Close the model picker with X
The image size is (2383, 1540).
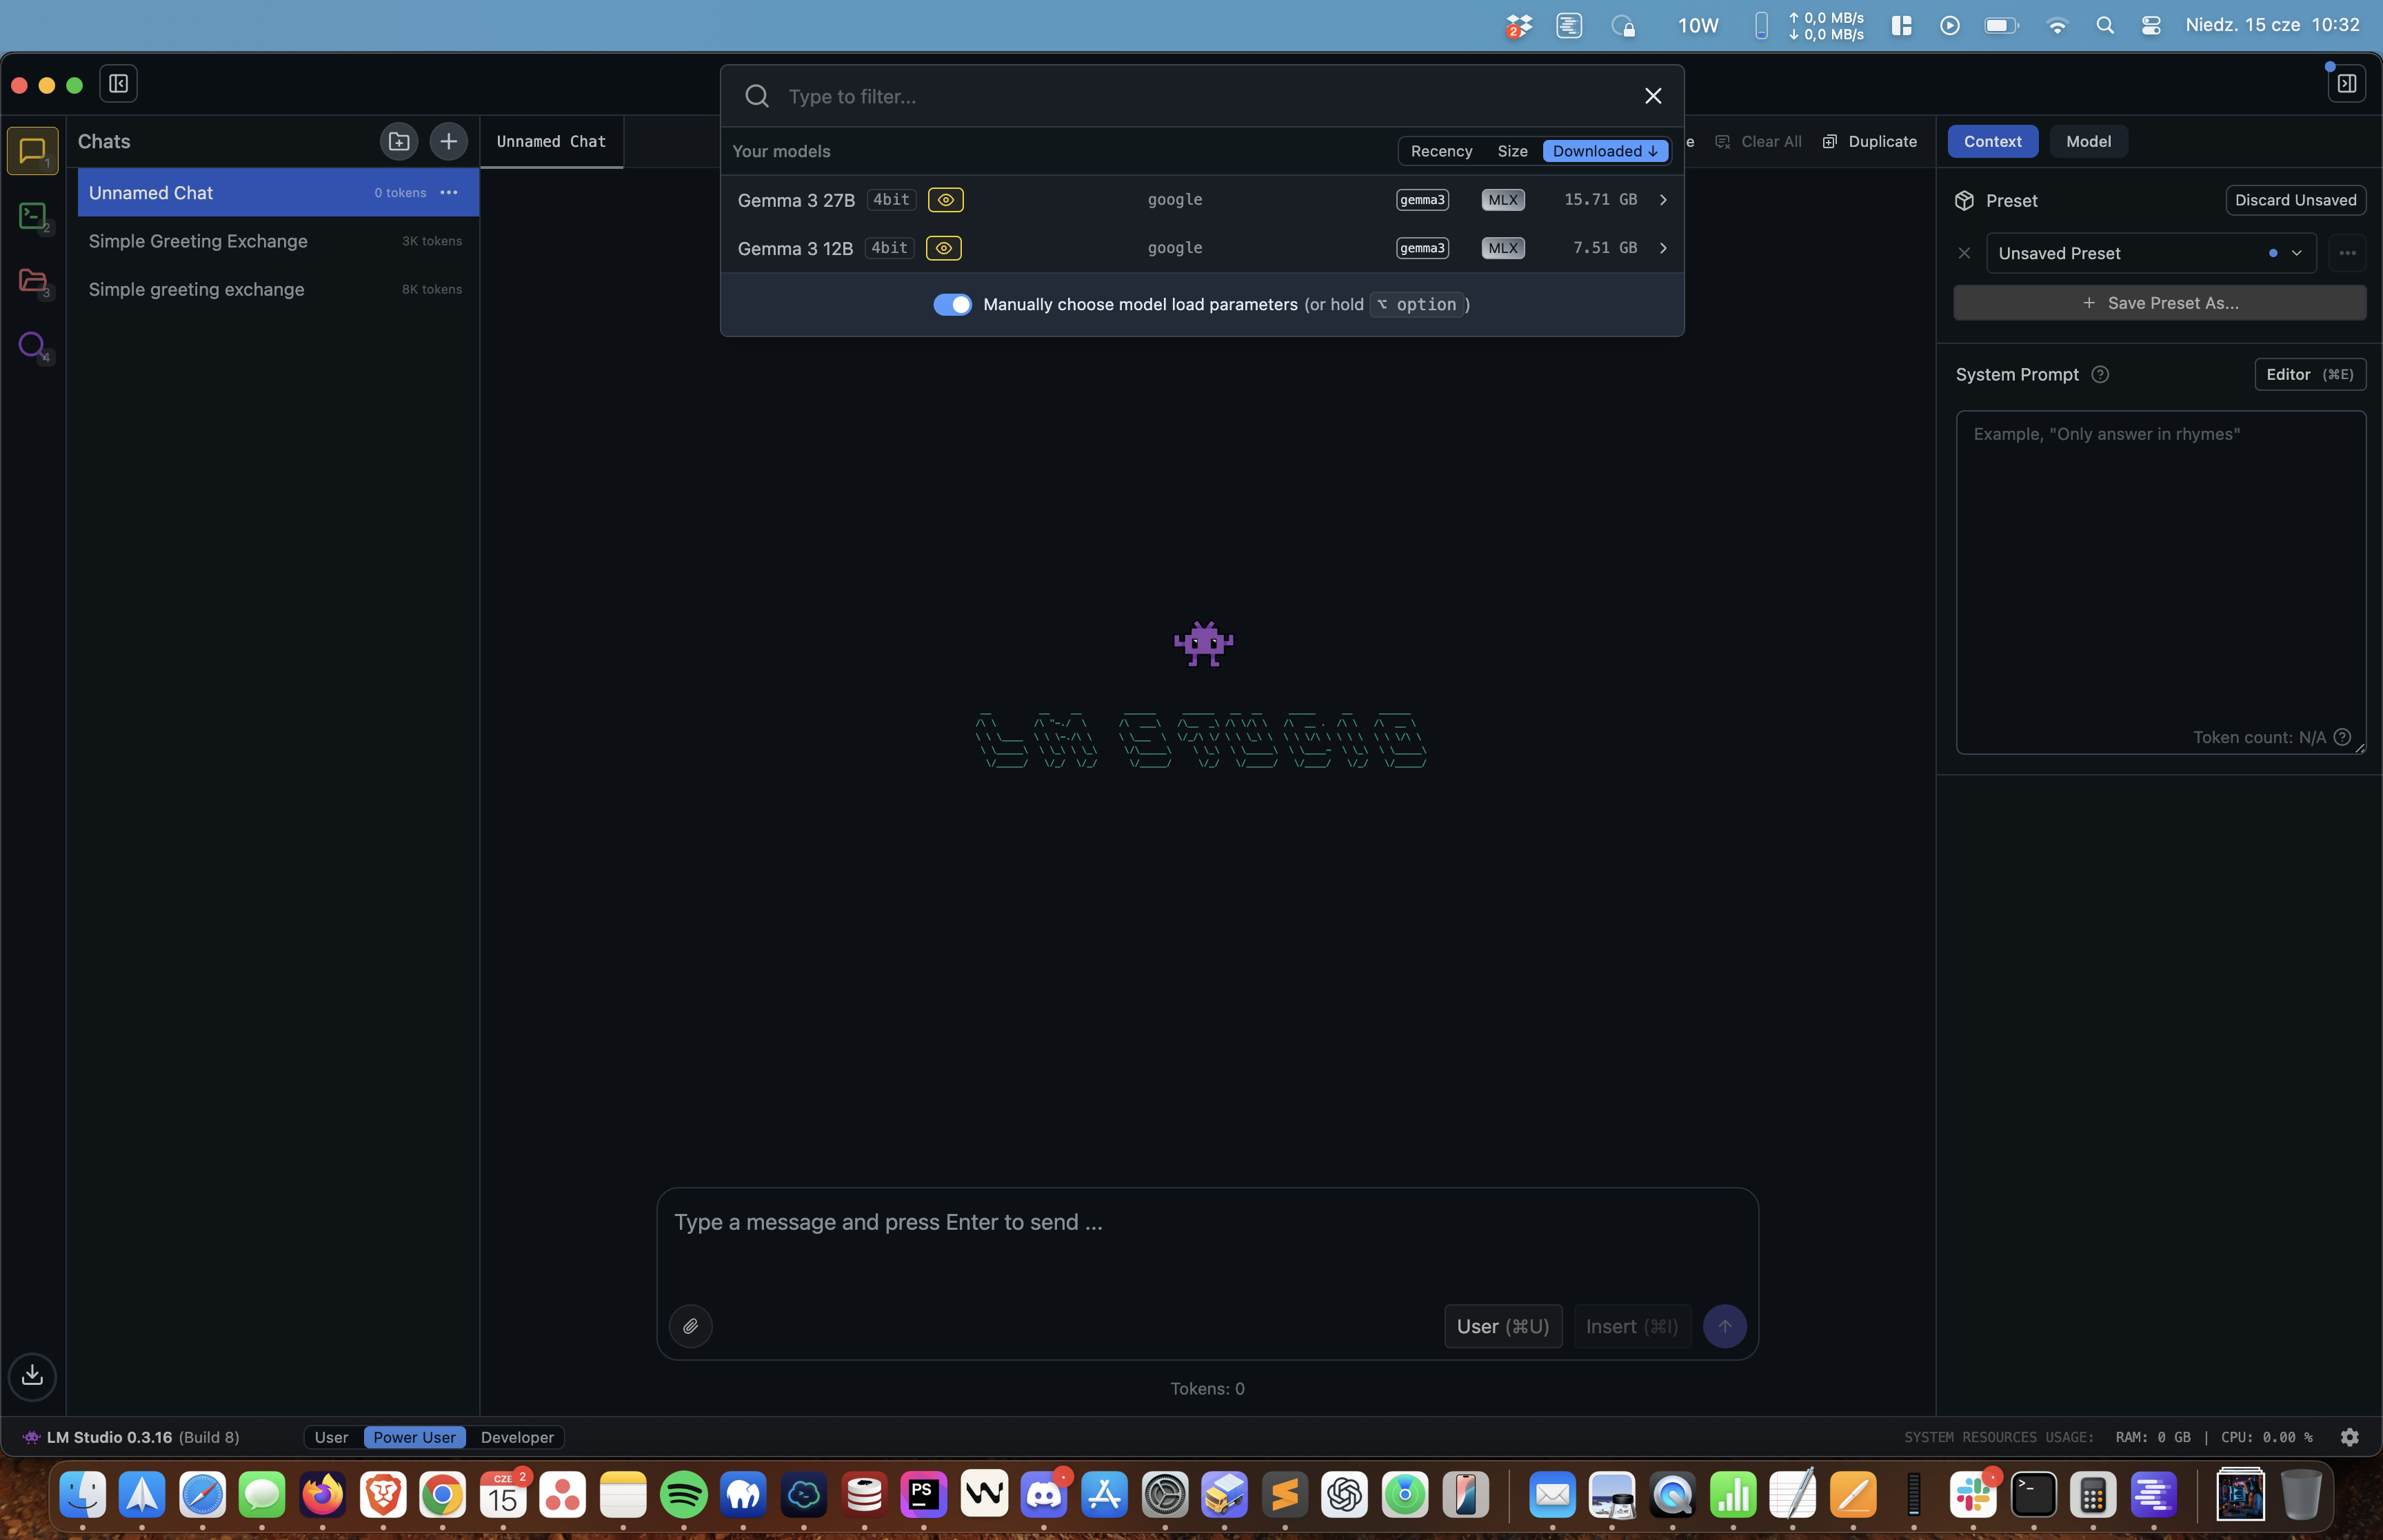[1653, 96]
